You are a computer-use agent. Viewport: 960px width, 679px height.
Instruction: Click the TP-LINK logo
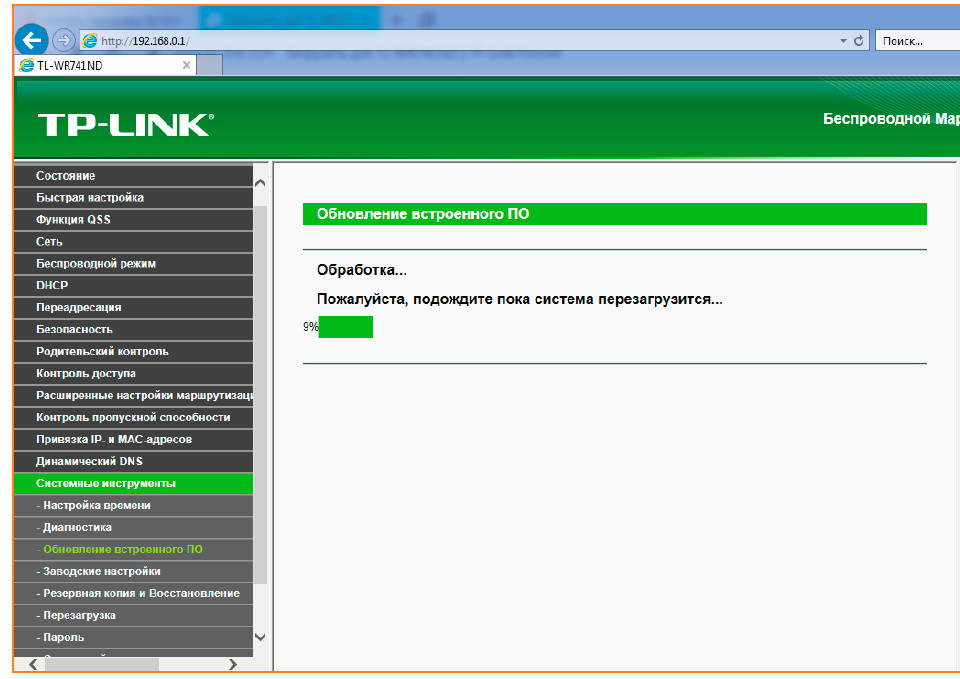click(125, 125)
